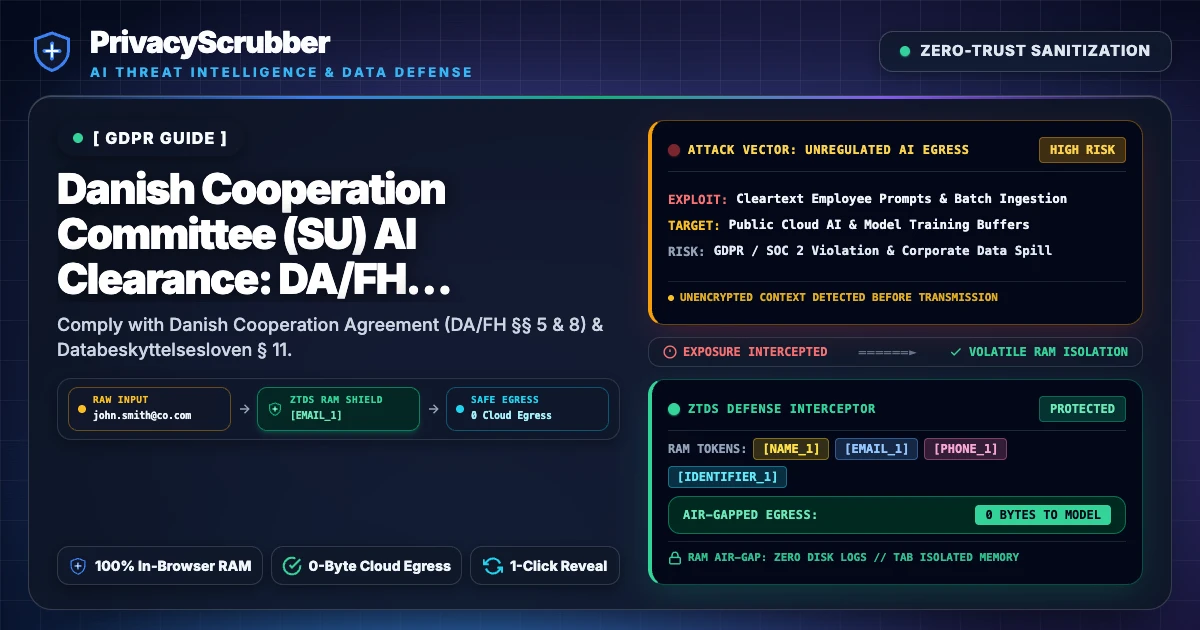Open the Danish Cooperation Committee headline
Screen dimensions: 1200x630
click(254, 235)
